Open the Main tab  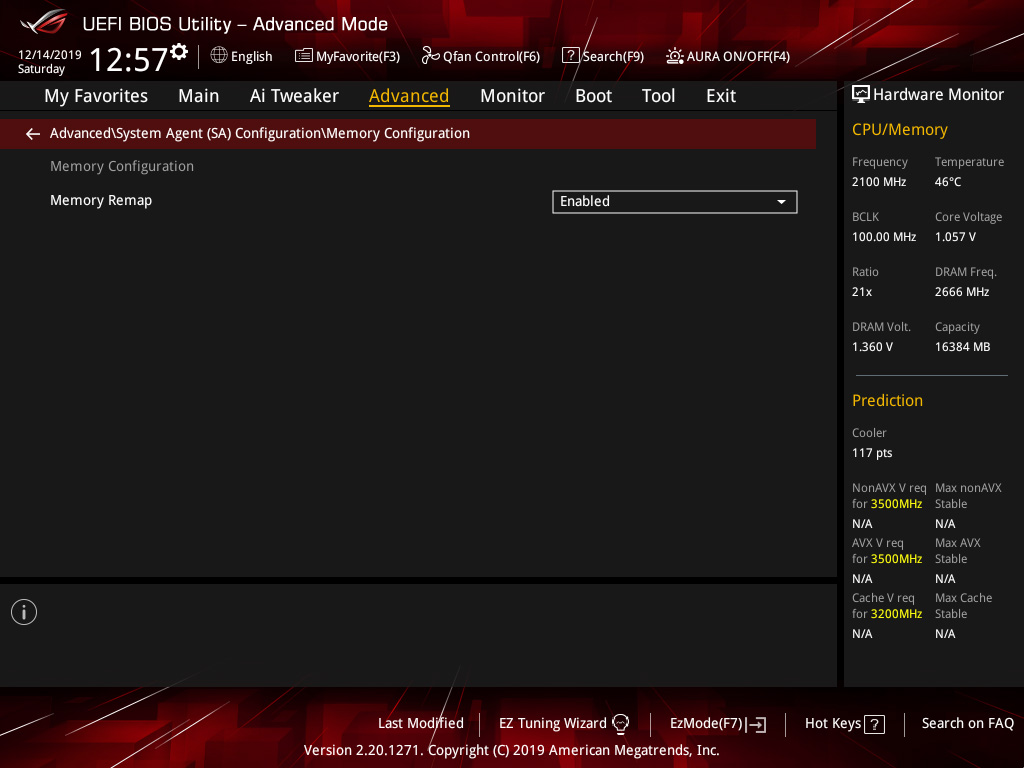coord(199,96)
